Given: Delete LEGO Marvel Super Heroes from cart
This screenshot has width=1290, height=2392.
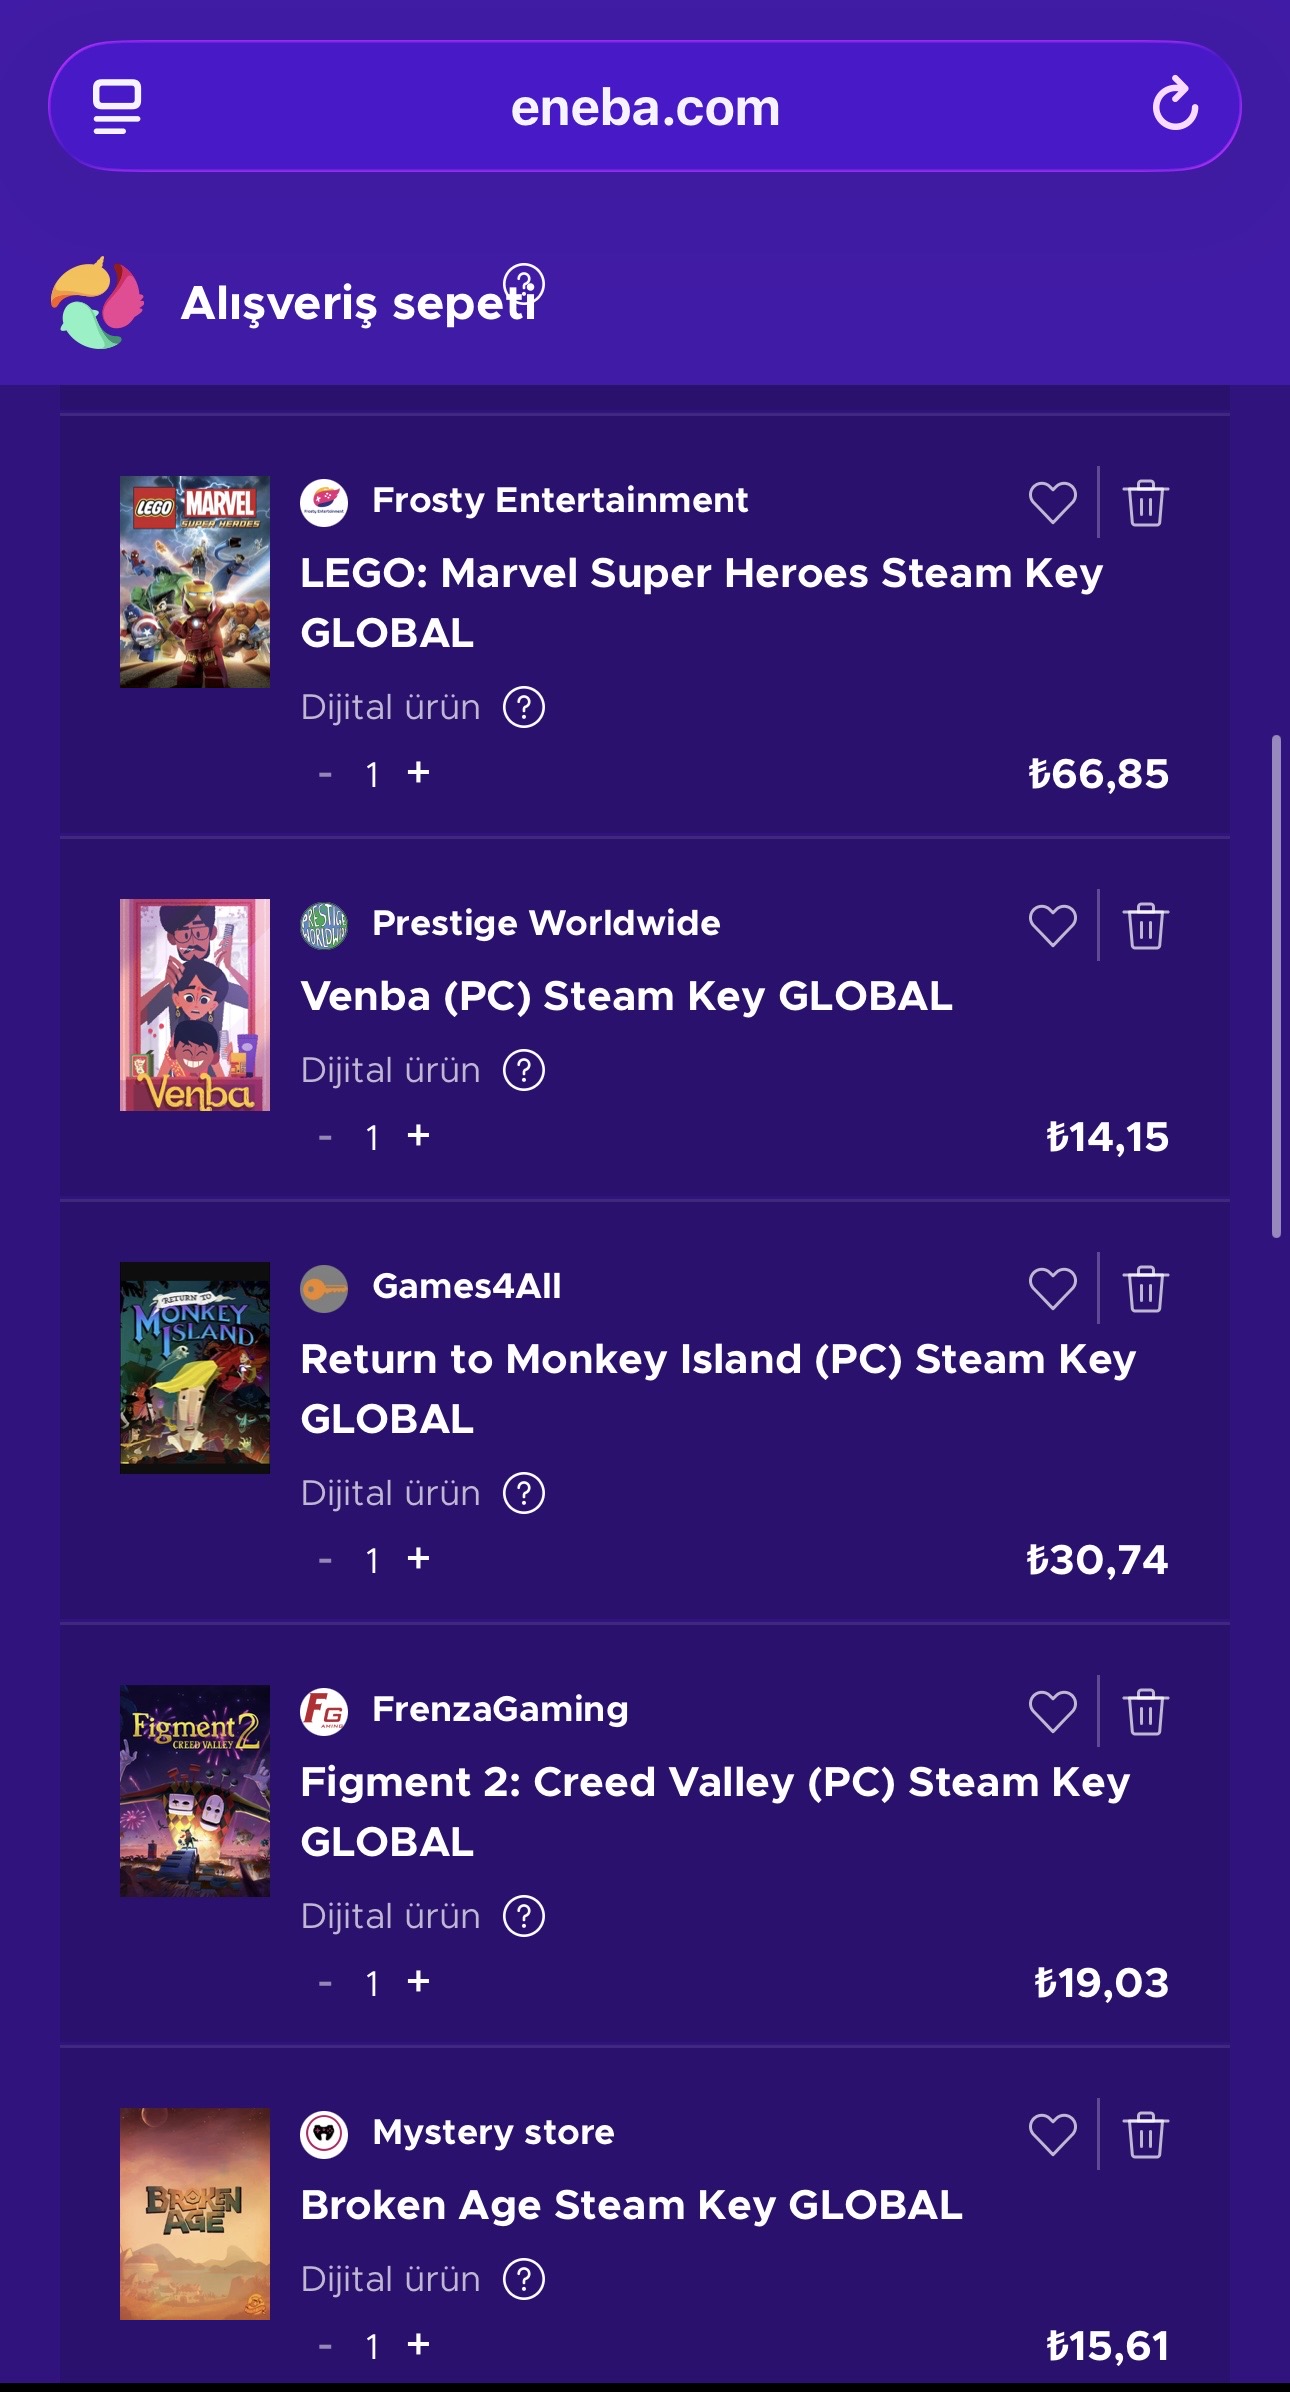Looking at the screenshot, I should tap(1145, 502).
